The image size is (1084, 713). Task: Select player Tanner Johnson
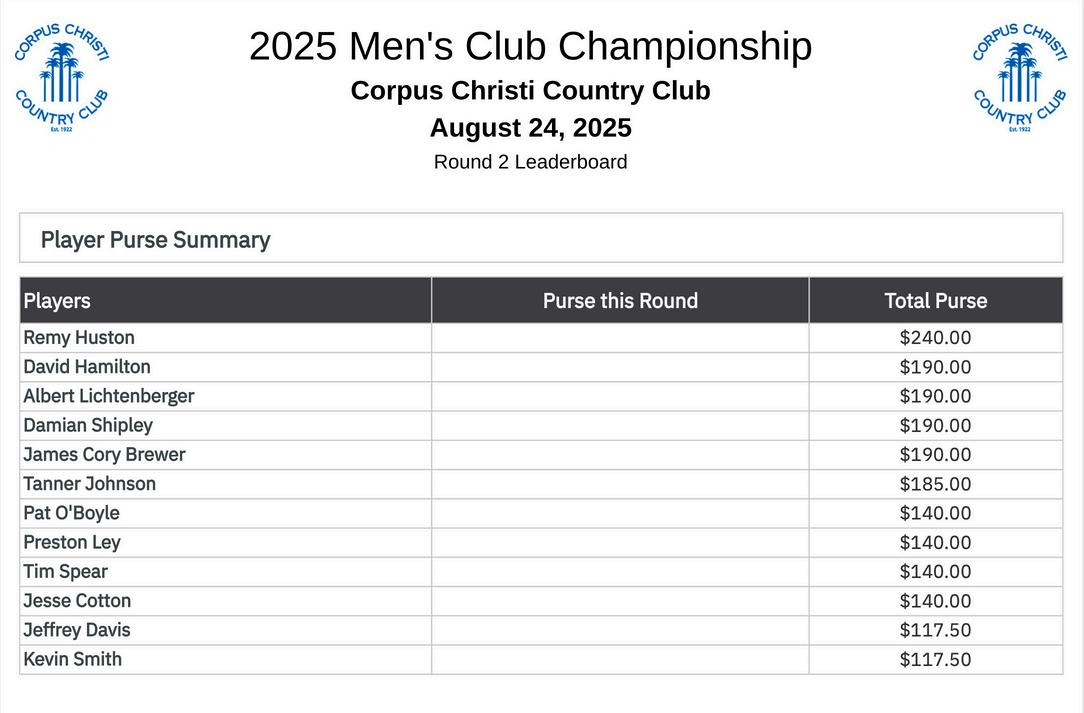click(89, 483)
